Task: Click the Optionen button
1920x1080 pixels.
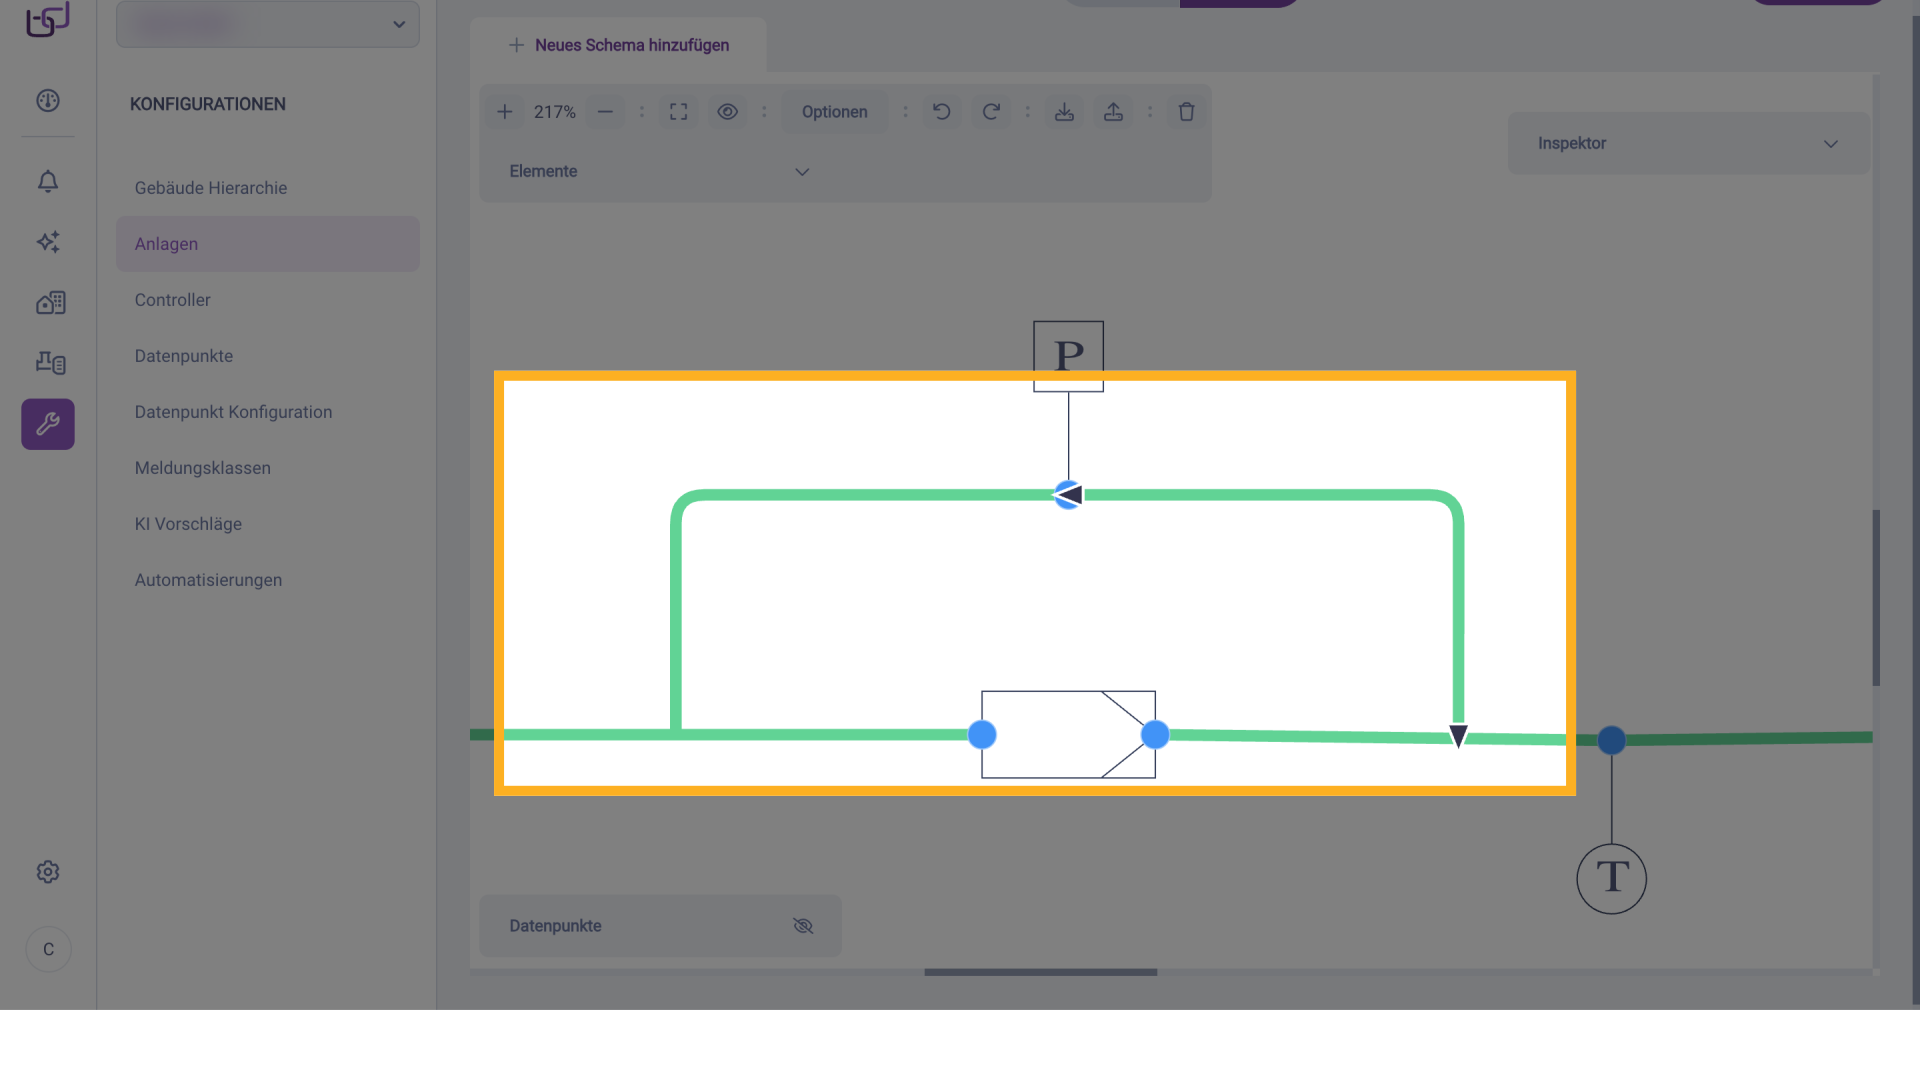Action: (834, 112)
